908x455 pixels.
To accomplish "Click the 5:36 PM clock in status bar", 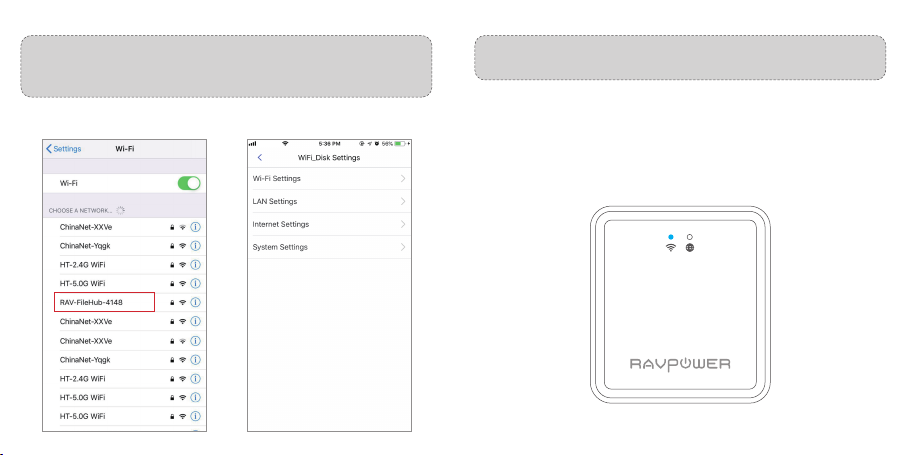I will (329, 144).
